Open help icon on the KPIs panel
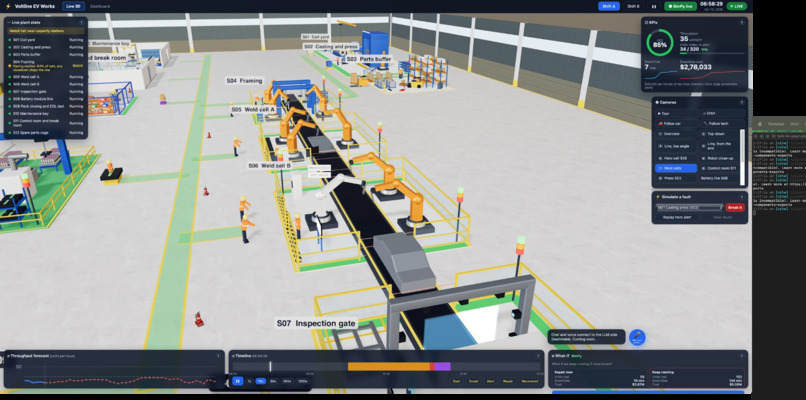 pyautogui.click(x=741, y=23)
